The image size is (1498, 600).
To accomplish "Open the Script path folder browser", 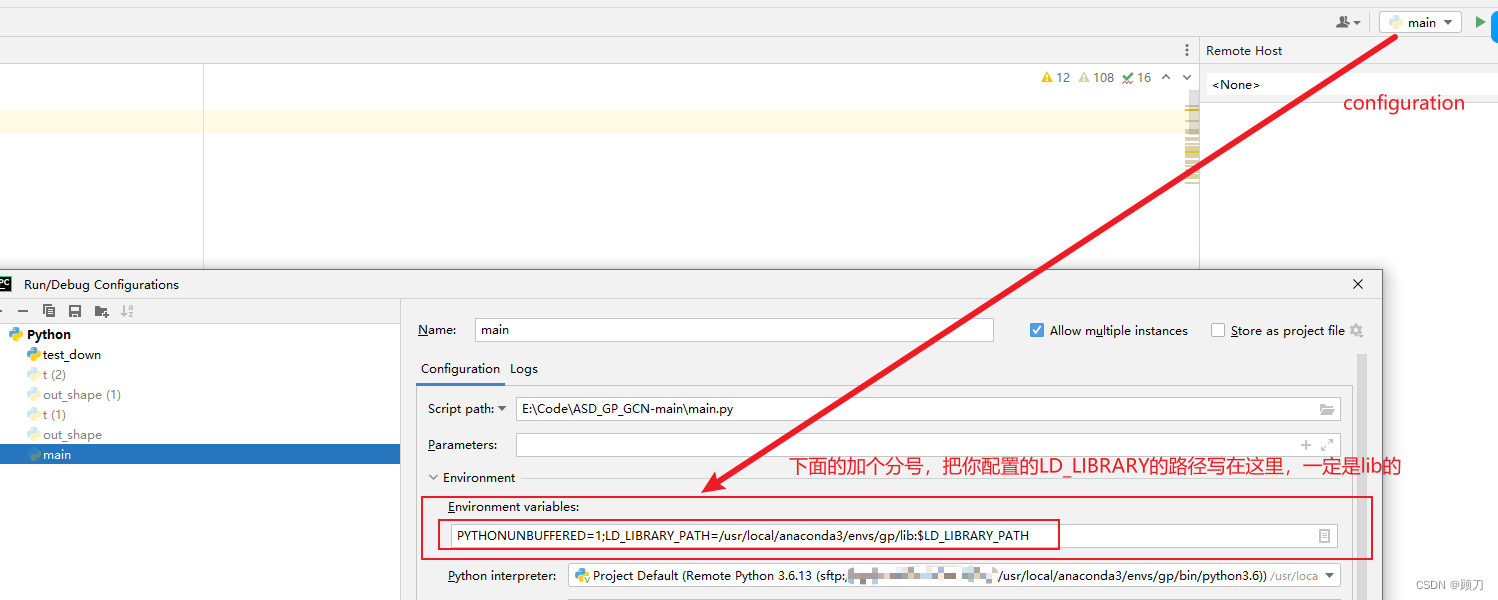I will click(1327, 409).
